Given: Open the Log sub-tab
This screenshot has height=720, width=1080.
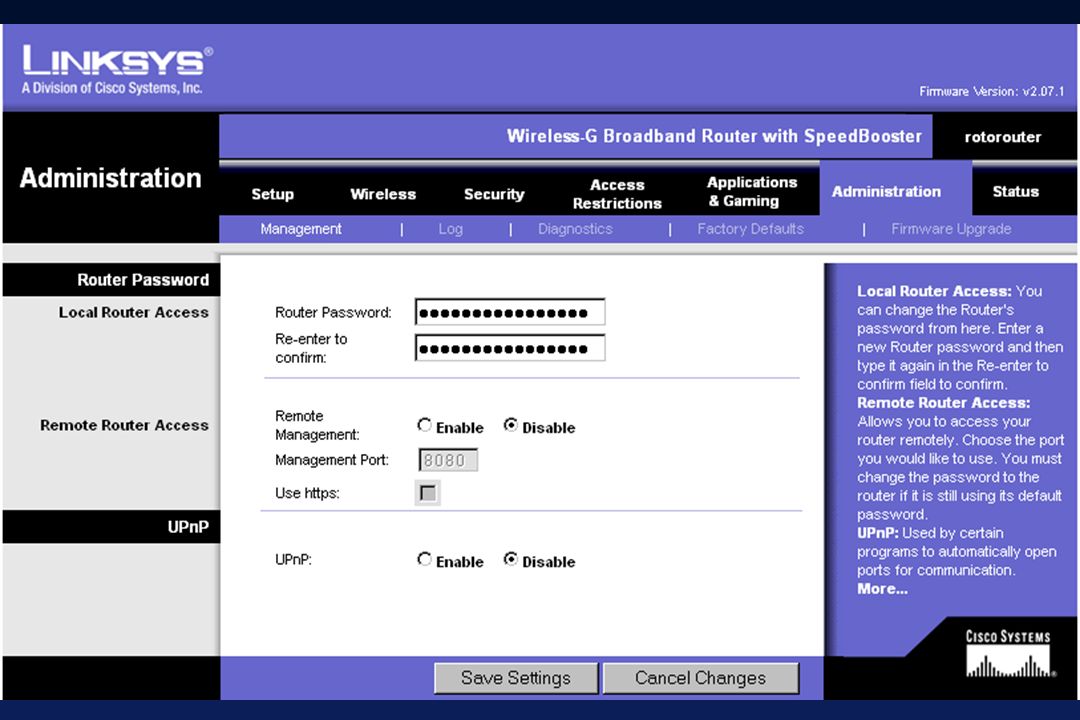Looking at the screenshot, I should click(450, 229).
